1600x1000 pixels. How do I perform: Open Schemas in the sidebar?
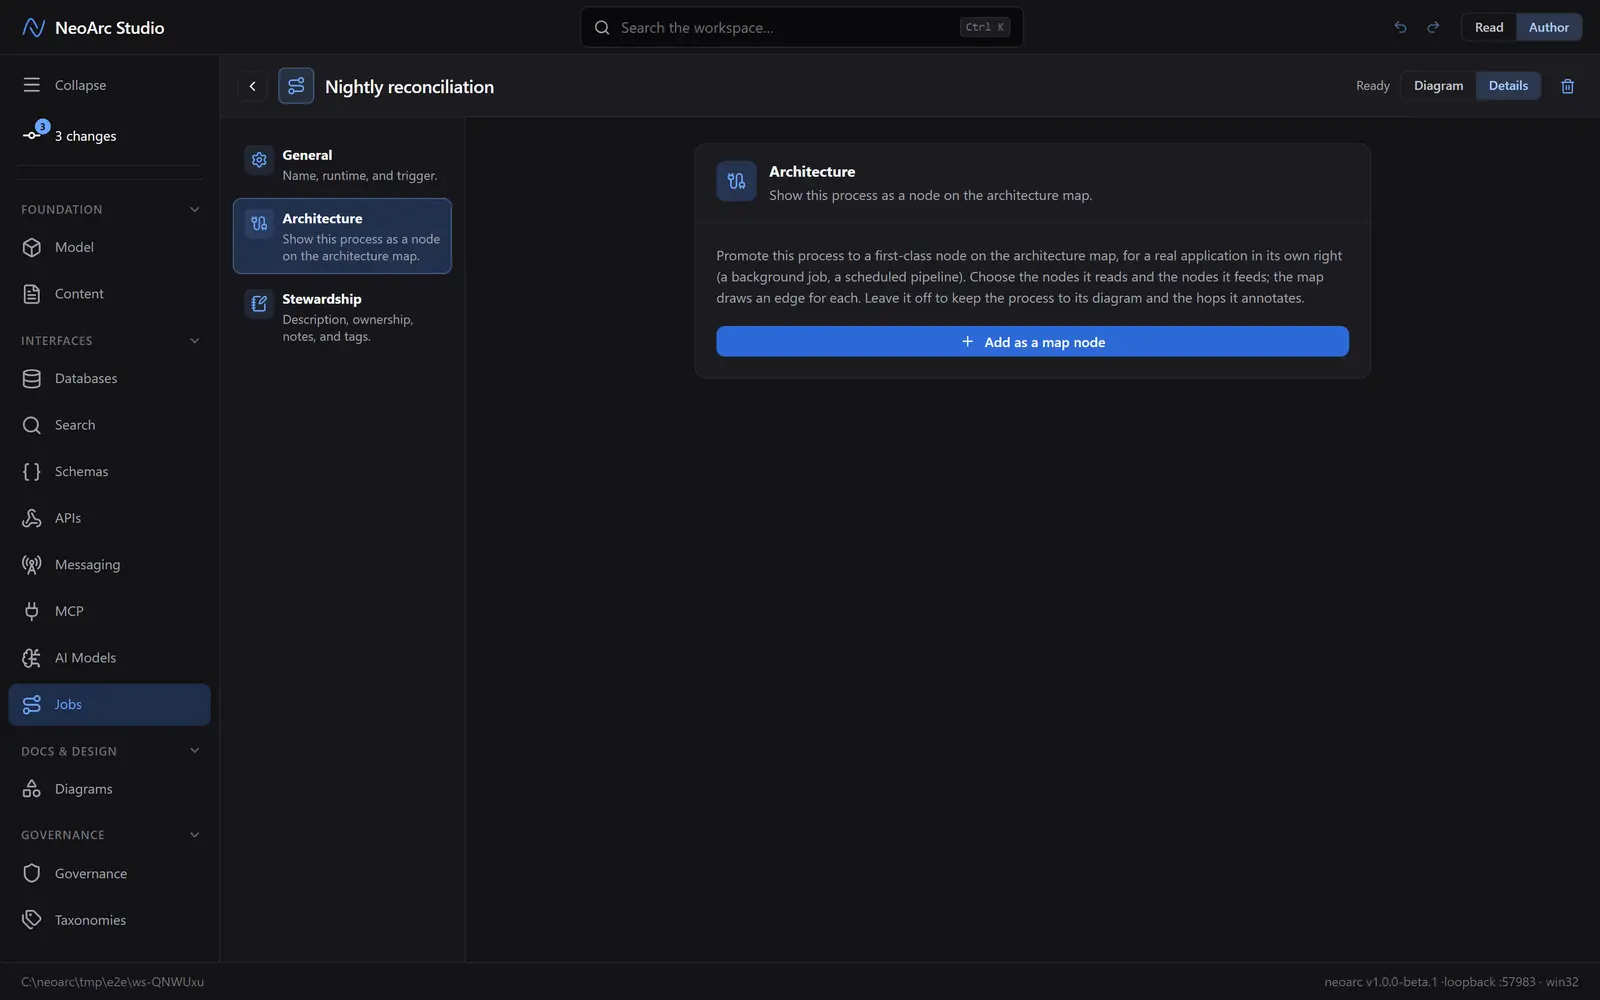click(109, 472)
